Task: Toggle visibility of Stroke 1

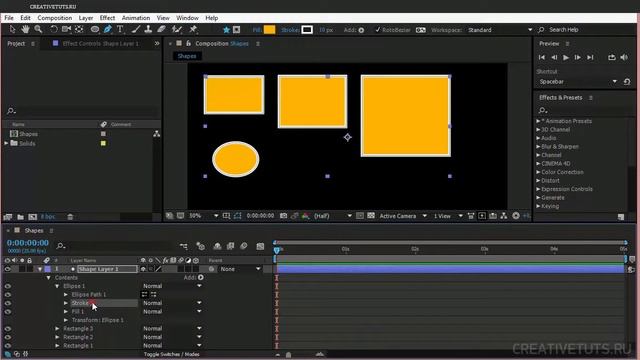Action: (7, 303)
